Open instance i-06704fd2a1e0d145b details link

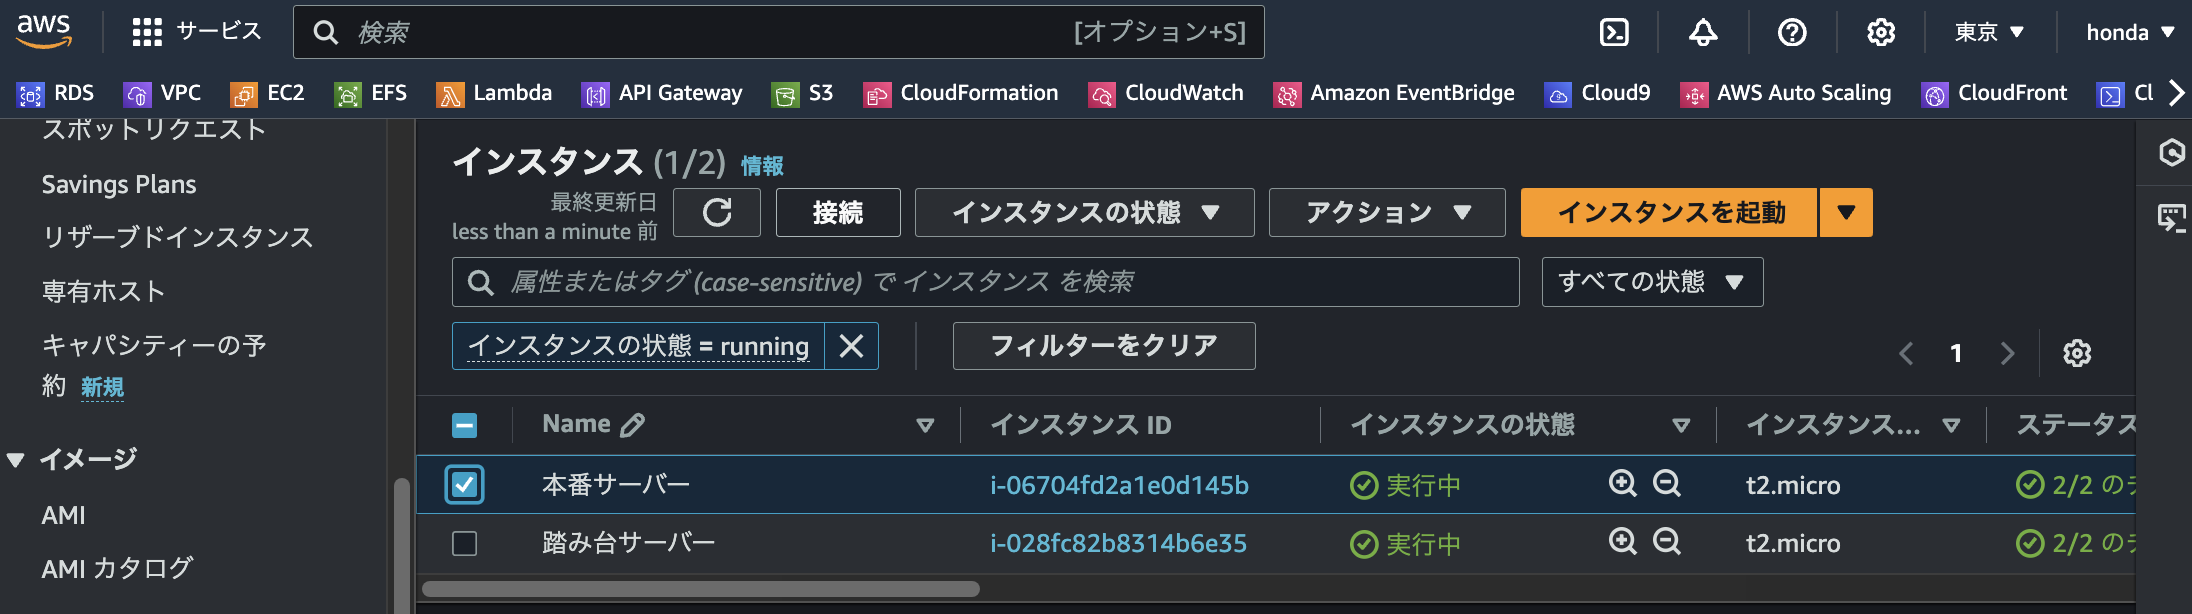(1119, 484)
